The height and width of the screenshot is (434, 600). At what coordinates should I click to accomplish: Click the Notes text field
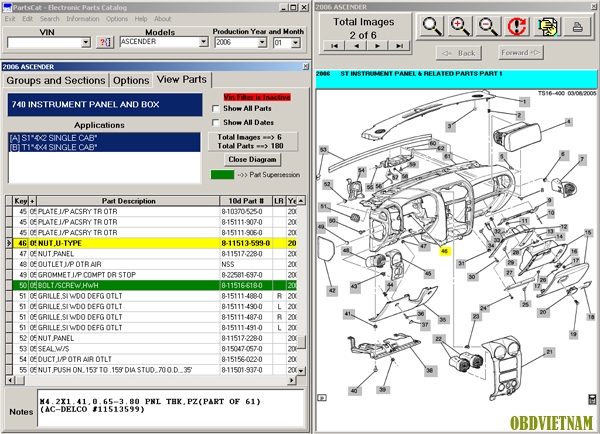click(x=171, y=408)
